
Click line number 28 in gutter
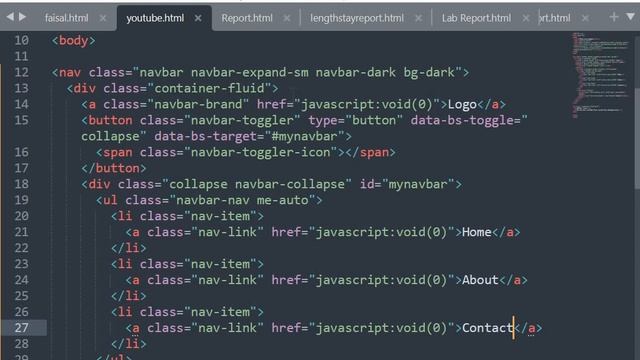click(22, 344)
